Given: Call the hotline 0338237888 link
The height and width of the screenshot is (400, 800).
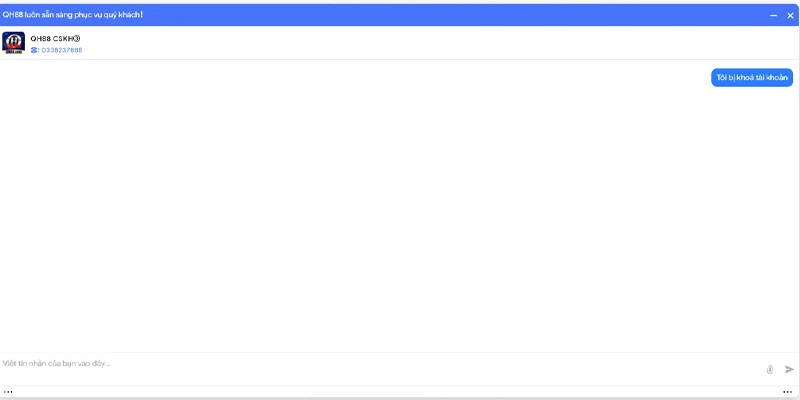Looking at the screenshot, I should (62, 50).
